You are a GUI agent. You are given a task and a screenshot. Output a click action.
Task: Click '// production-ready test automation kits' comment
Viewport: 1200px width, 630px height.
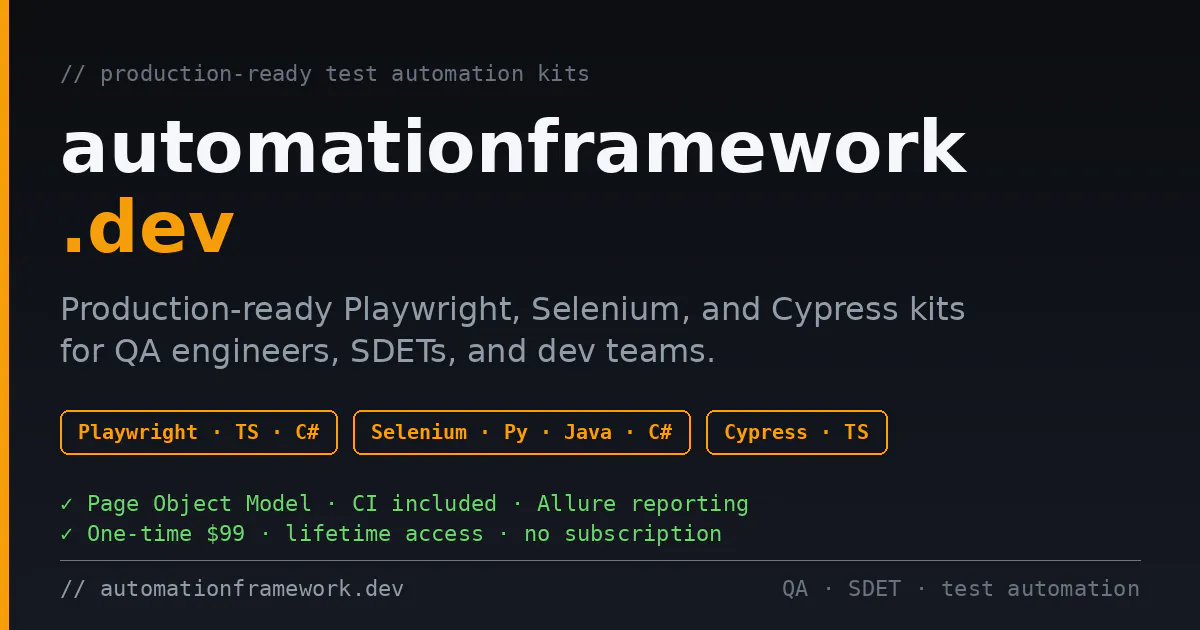[325, 74]
